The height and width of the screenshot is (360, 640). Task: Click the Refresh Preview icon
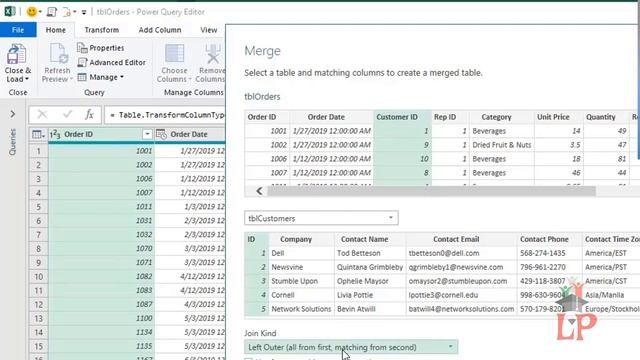pyautogui.click(x=58, y=54)
